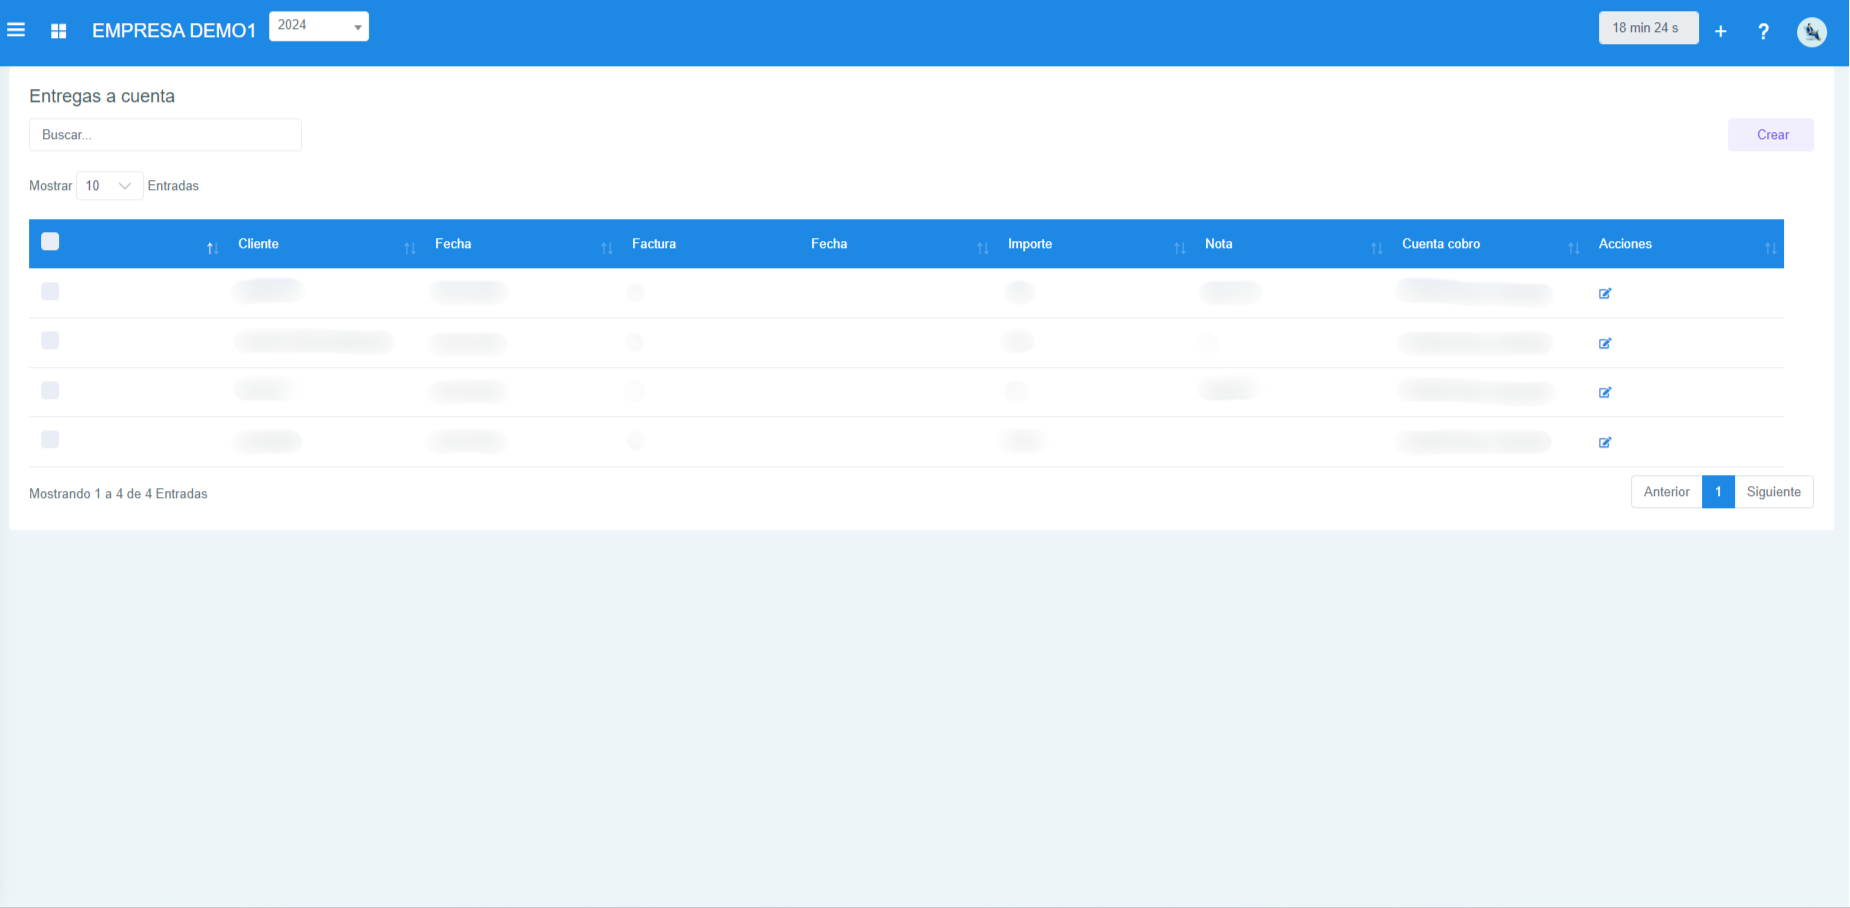
Task: Toggle the select-all header checkbox
Action: (50, 241)
